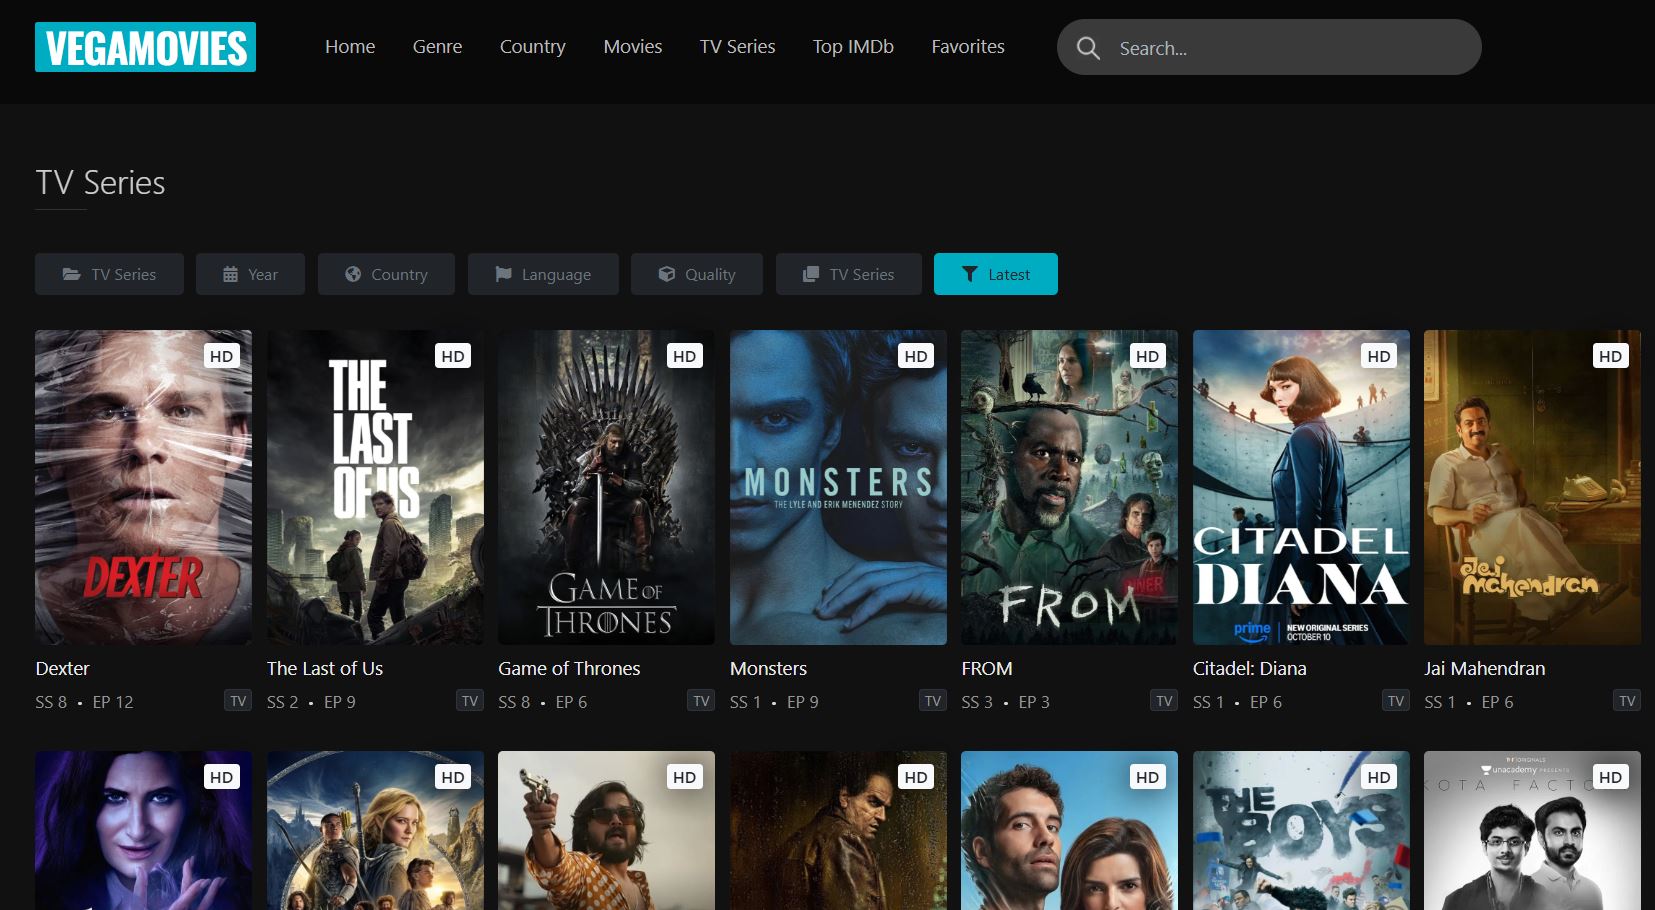This screenshot has height=910, width=1655.
Task: Open Top IMDb page
Action: click(x=853, y=47)
